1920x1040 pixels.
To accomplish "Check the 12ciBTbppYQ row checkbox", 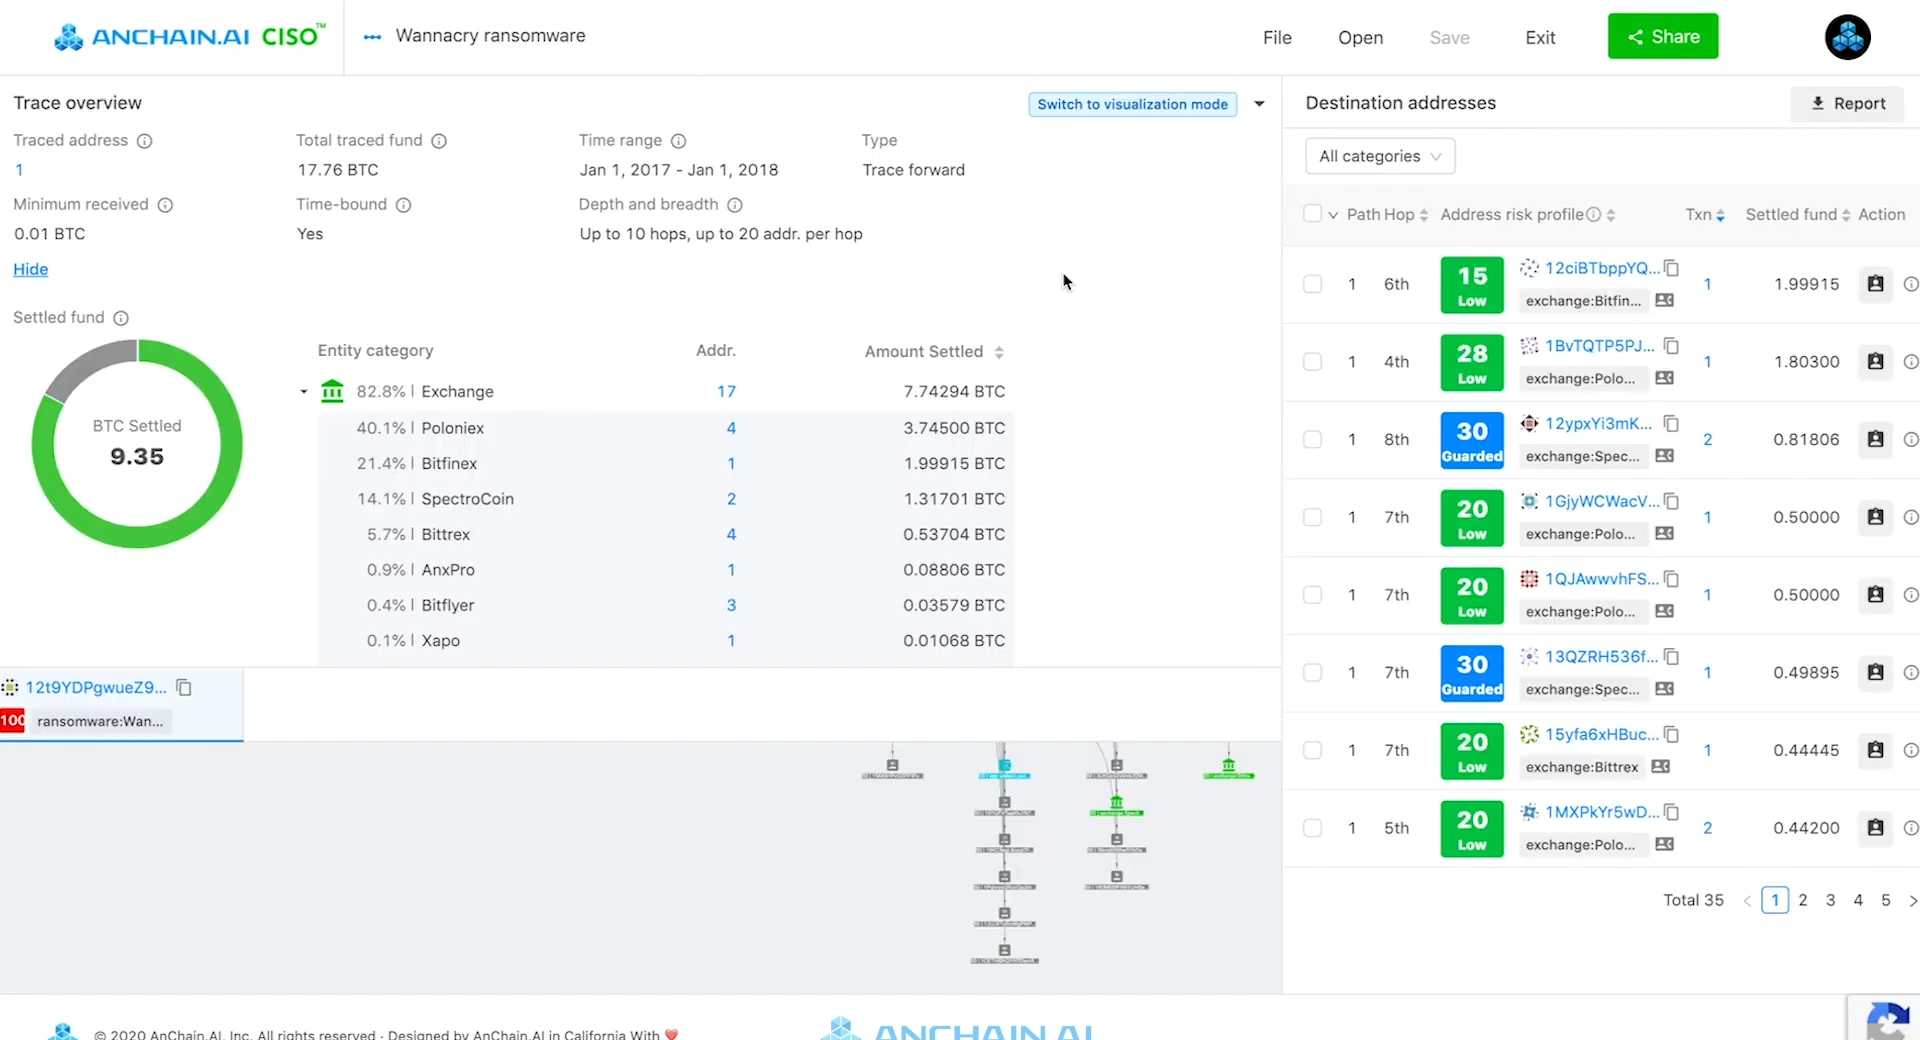I will [x=1313, y=284].
